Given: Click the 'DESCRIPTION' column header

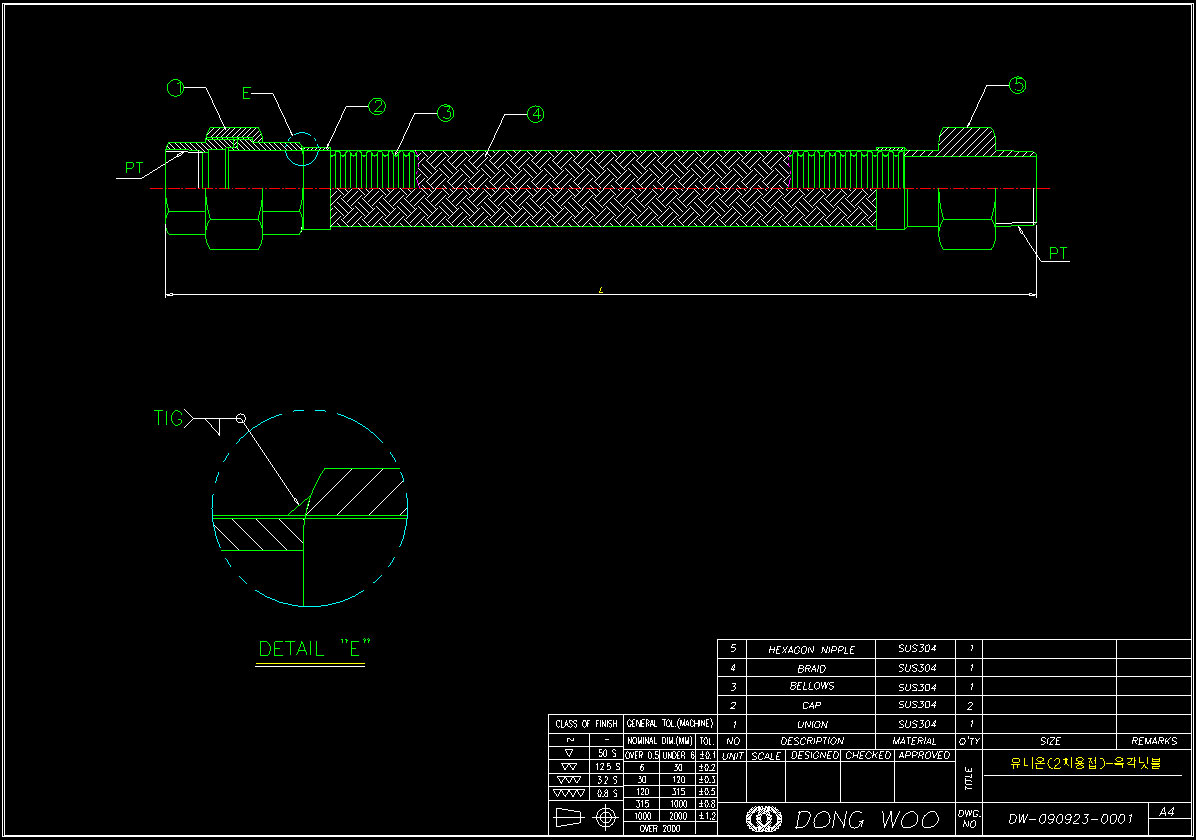Looking at the screenshot, I should (x=812, y=741).
